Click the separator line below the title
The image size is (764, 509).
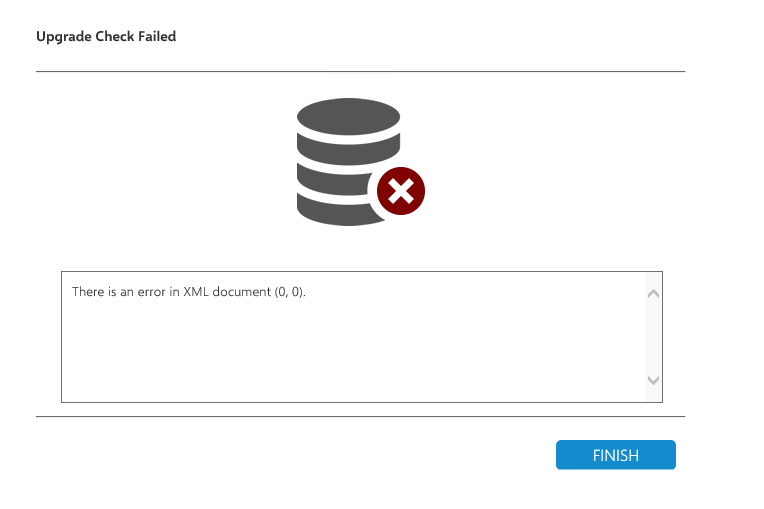[x=360, y=72]
